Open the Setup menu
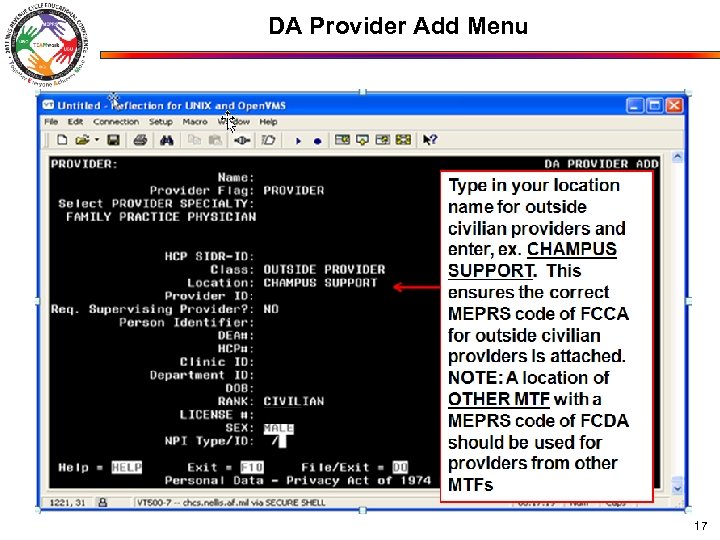720x540 pixels. (161, 122)
